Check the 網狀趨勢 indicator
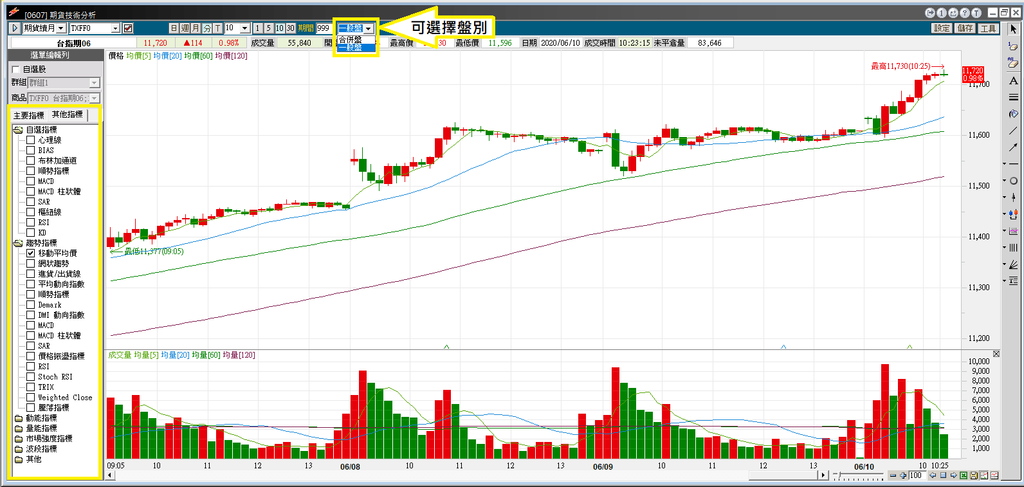Screen dimensions: 1024x487 pyautogui.click(x=31, y=264)
